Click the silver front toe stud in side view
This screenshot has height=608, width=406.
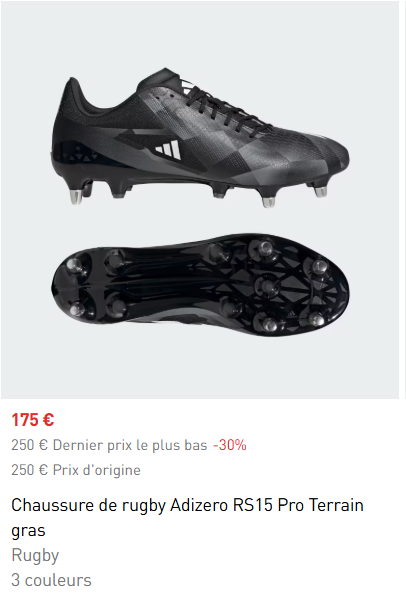(320, 191)
